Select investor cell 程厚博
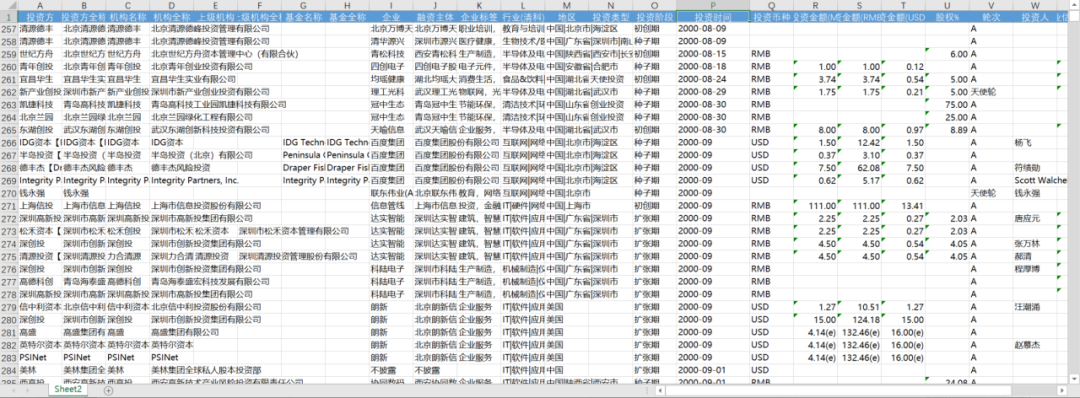Viewport: 1080px width, 398px height. click(1035, 269)
